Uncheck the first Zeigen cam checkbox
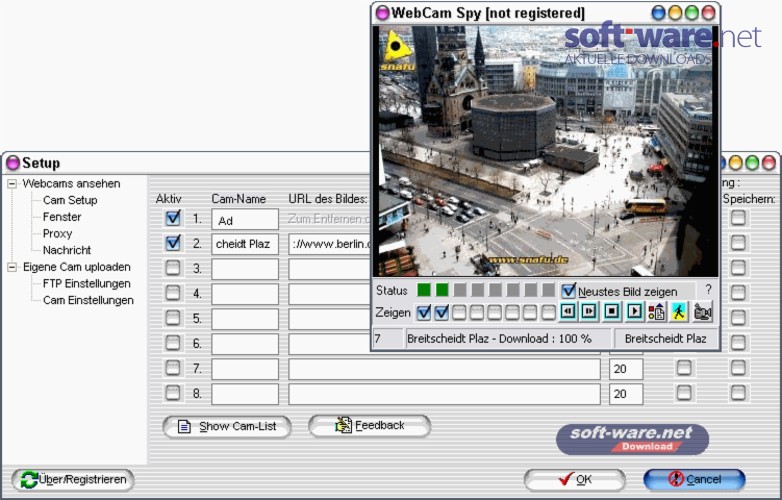Viewport: 782px width, 500px height. coord(423,313)
